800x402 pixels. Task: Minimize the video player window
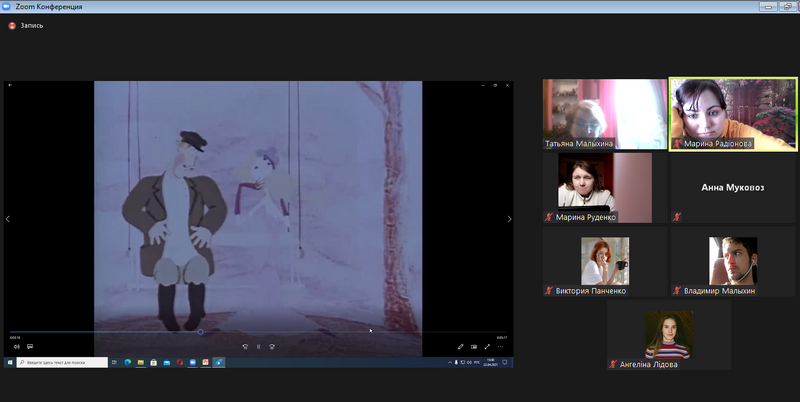[x=483, y=85]
